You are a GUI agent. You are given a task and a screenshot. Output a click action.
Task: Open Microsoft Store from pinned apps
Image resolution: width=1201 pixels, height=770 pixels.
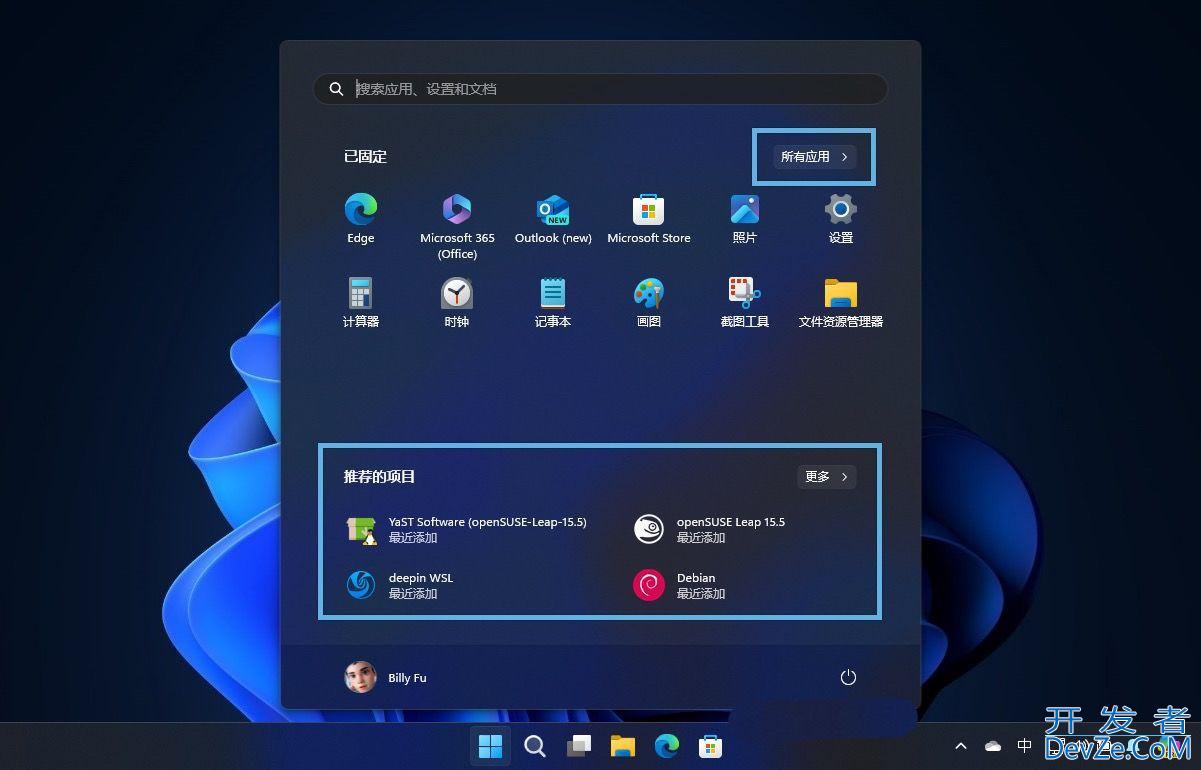click(649, 219)
